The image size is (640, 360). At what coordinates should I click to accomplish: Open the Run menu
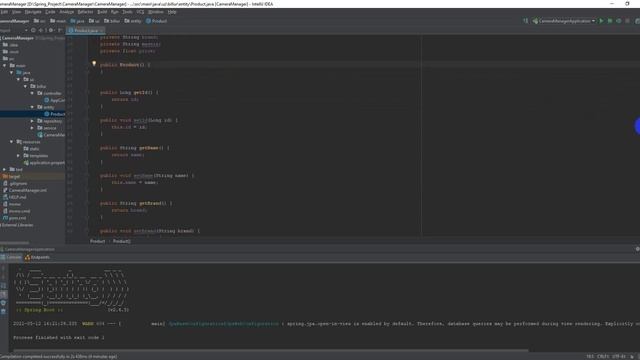pos(115,12)
